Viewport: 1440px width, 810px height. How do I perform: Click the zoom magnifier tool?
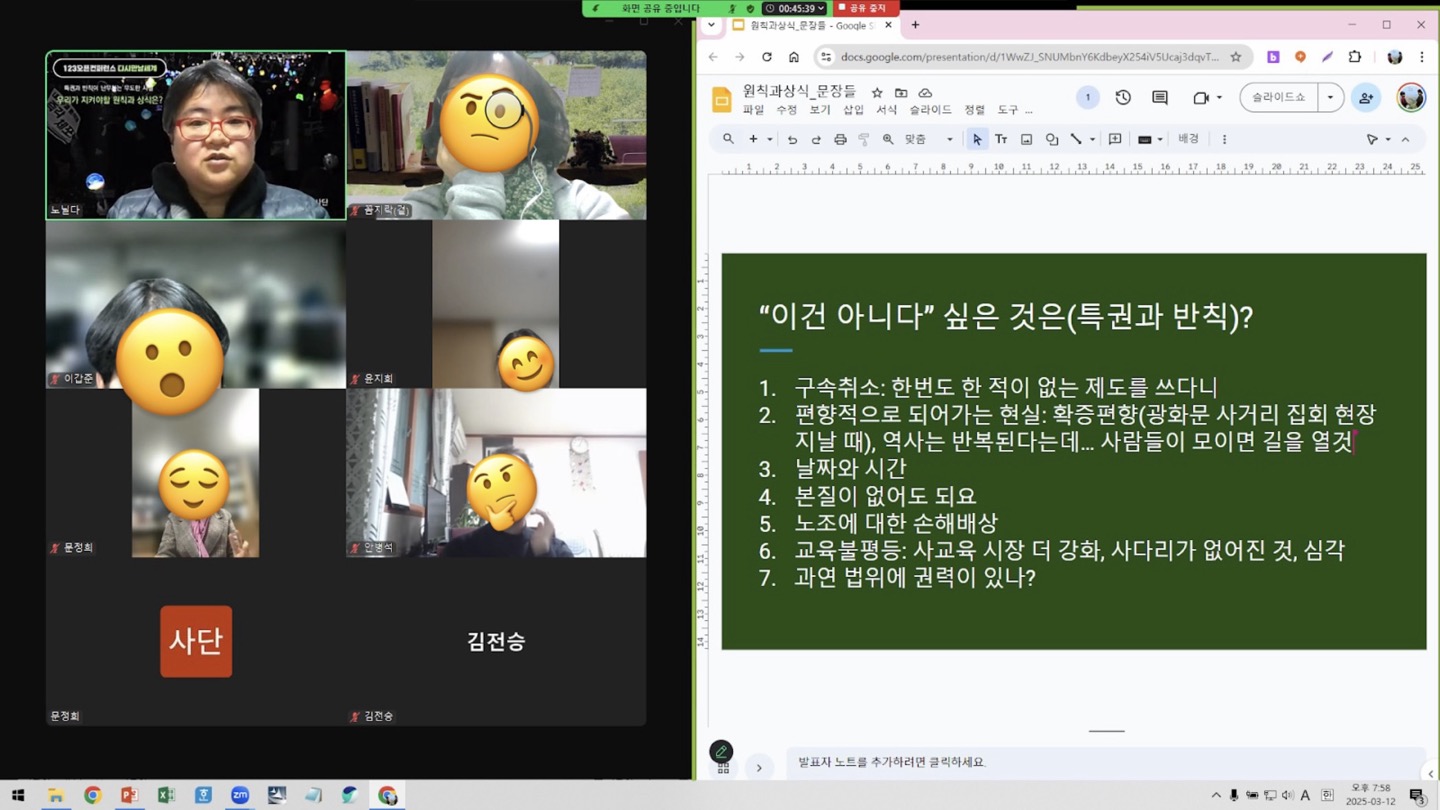click(888, 139)
